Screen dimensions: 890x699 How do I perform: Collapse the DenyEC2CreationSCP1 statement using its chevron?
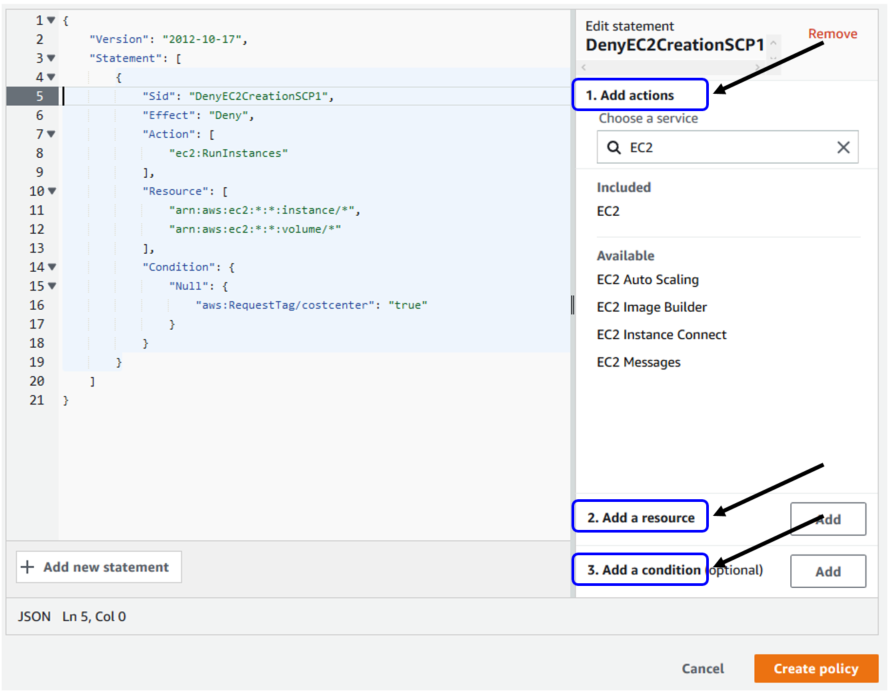point(772,44)
